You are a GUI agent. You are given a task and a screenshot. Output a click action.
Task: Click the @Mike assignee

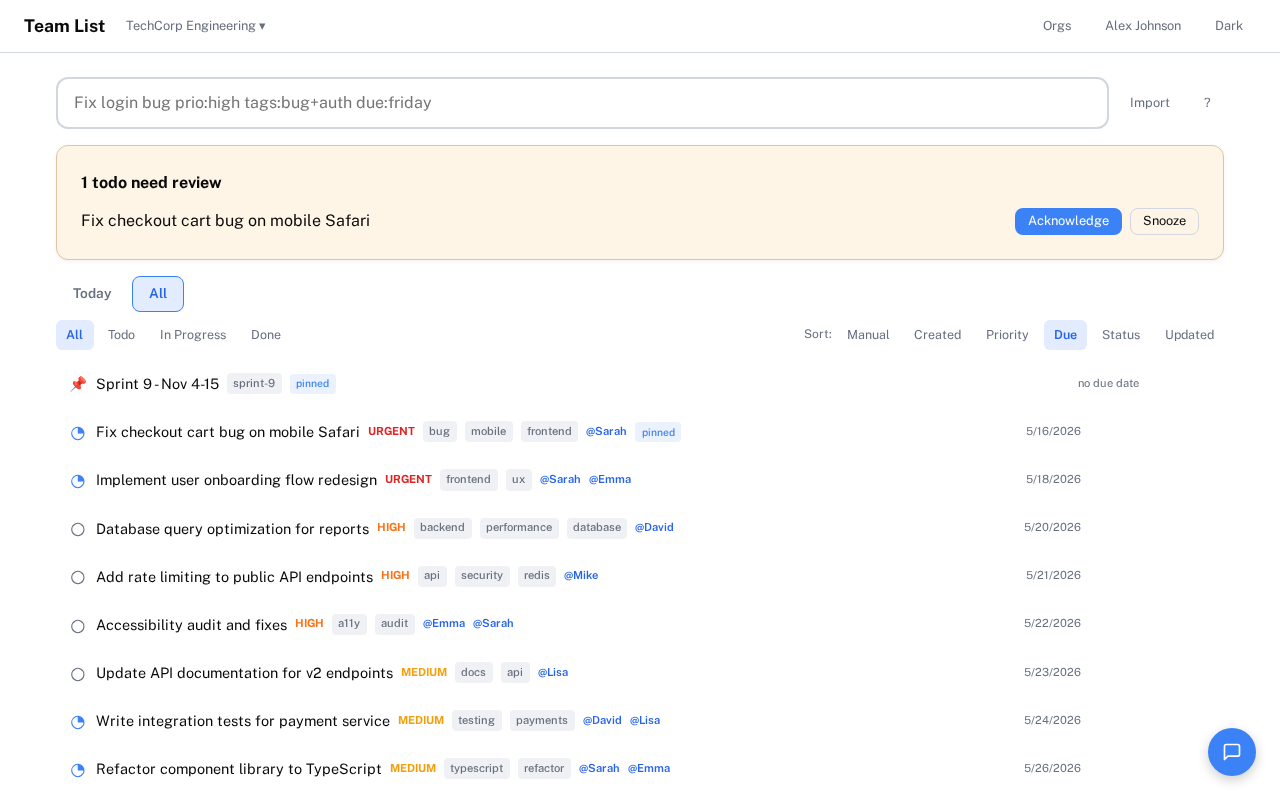[581, 576]
